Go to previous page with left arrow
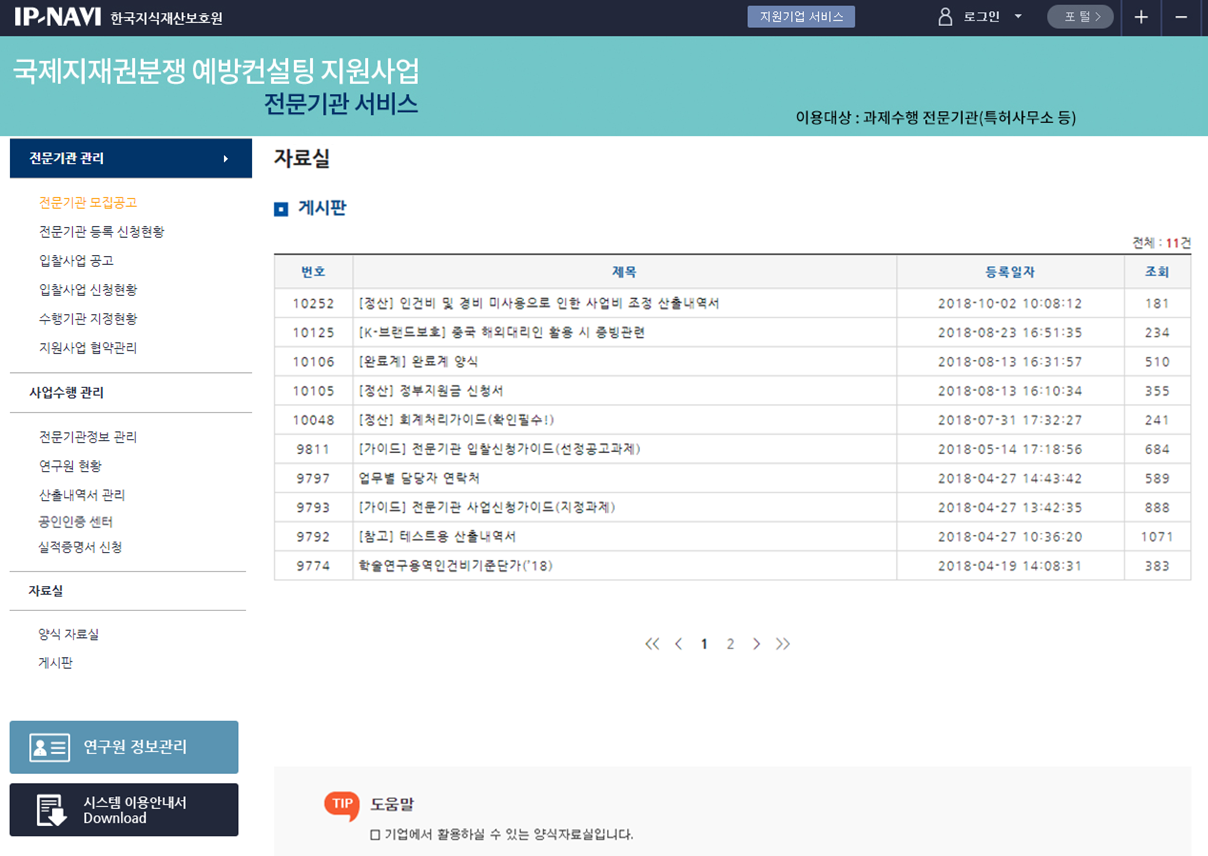 click(x=678, y=644)
